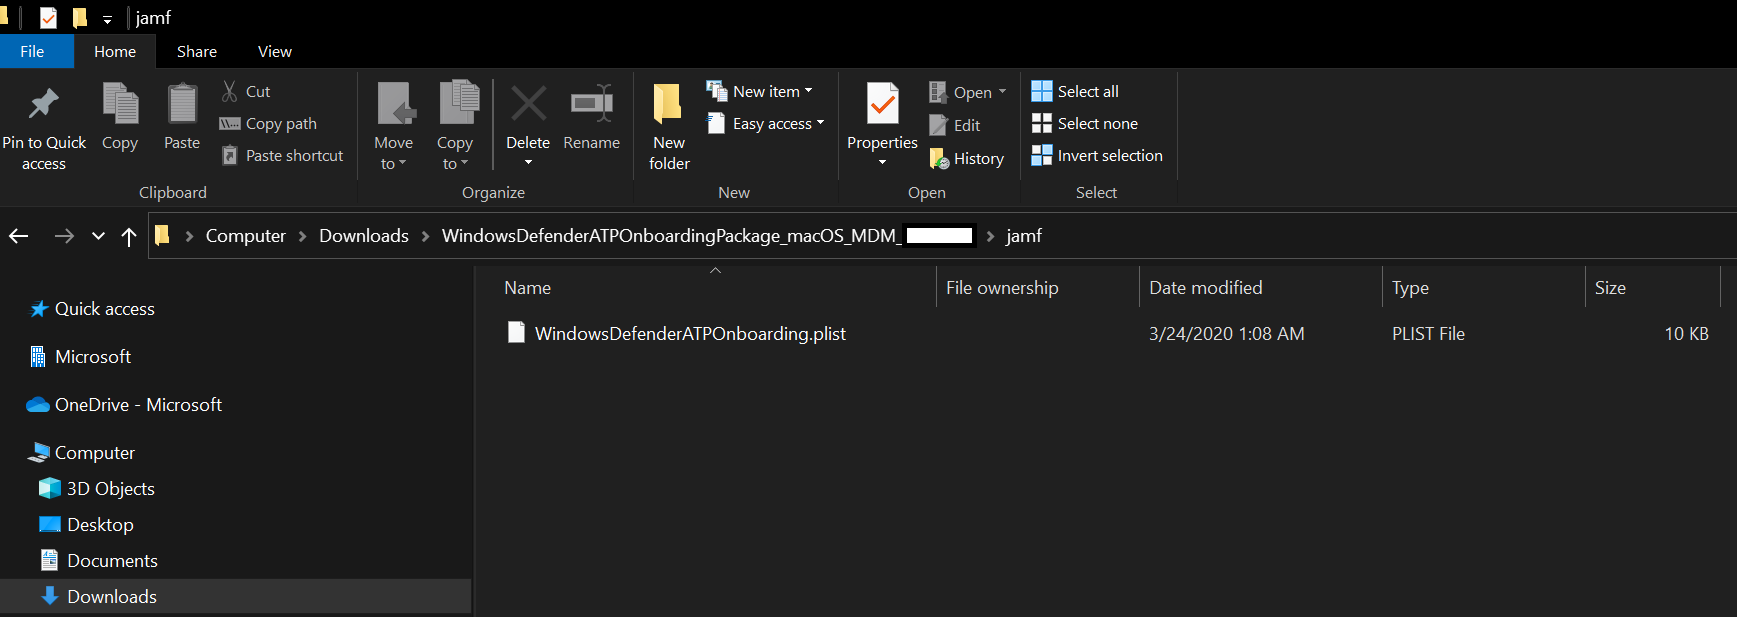Sort by File ownership column
Image resolution: width=1737 pixels, height=617 pixels.
point(1037,287)
